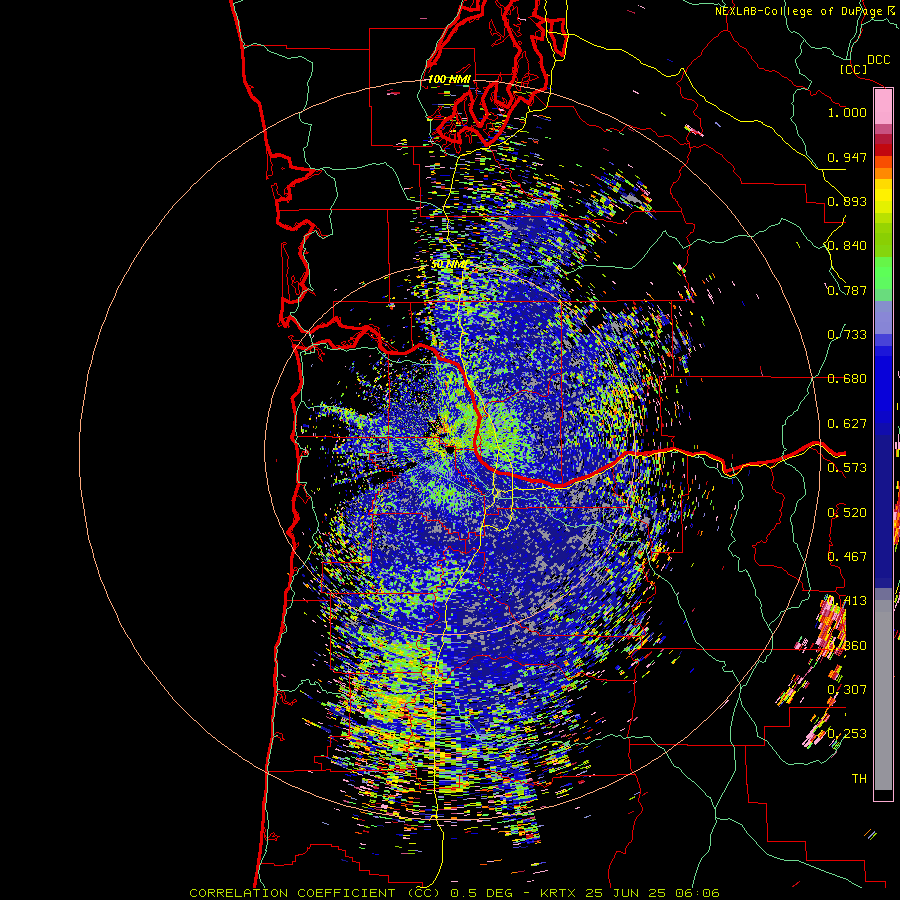The width and height of the screenshot is (900, 900).
Task: Pick the red segment of the color bar
Action: [x=883, y=150]
